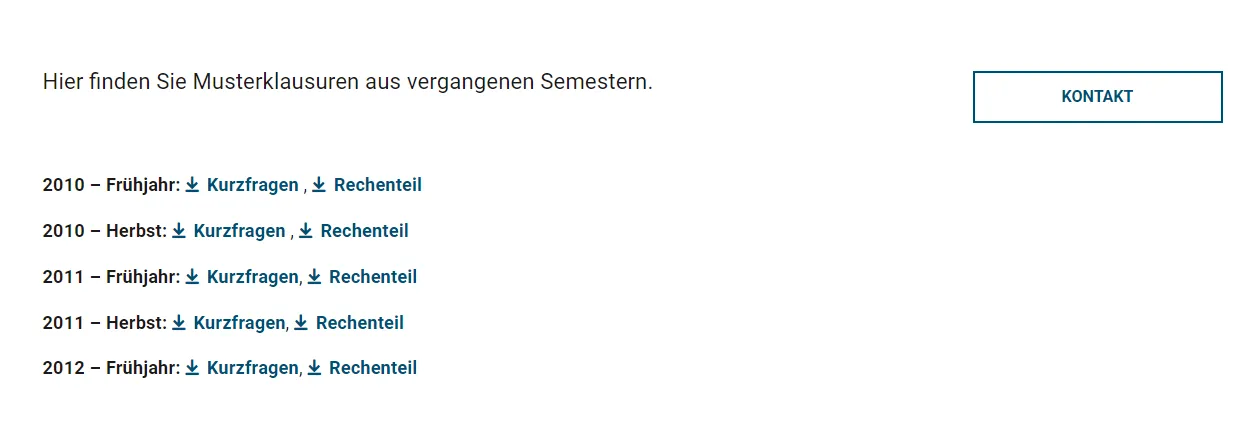Click download icon before 2011 Herbst Rechenteil

click(x=301, y=323)
